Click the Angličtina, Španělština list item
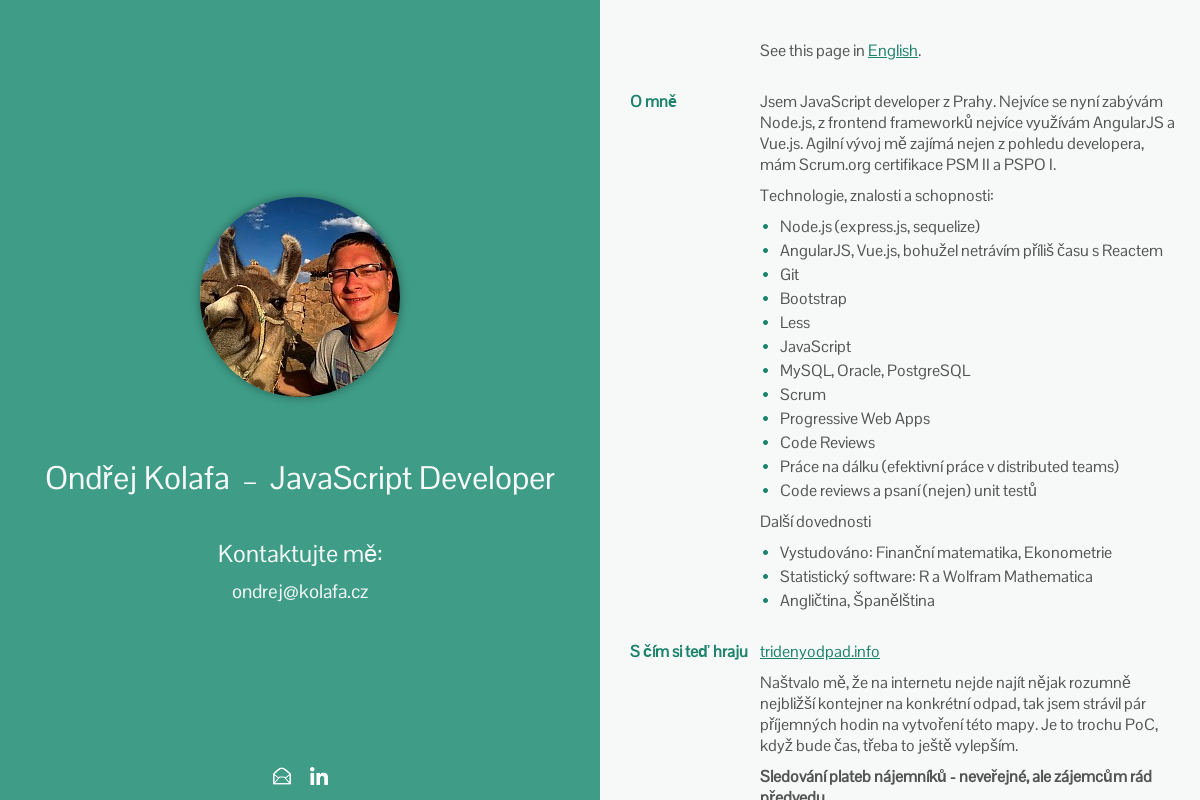 (x=856, y=601)
